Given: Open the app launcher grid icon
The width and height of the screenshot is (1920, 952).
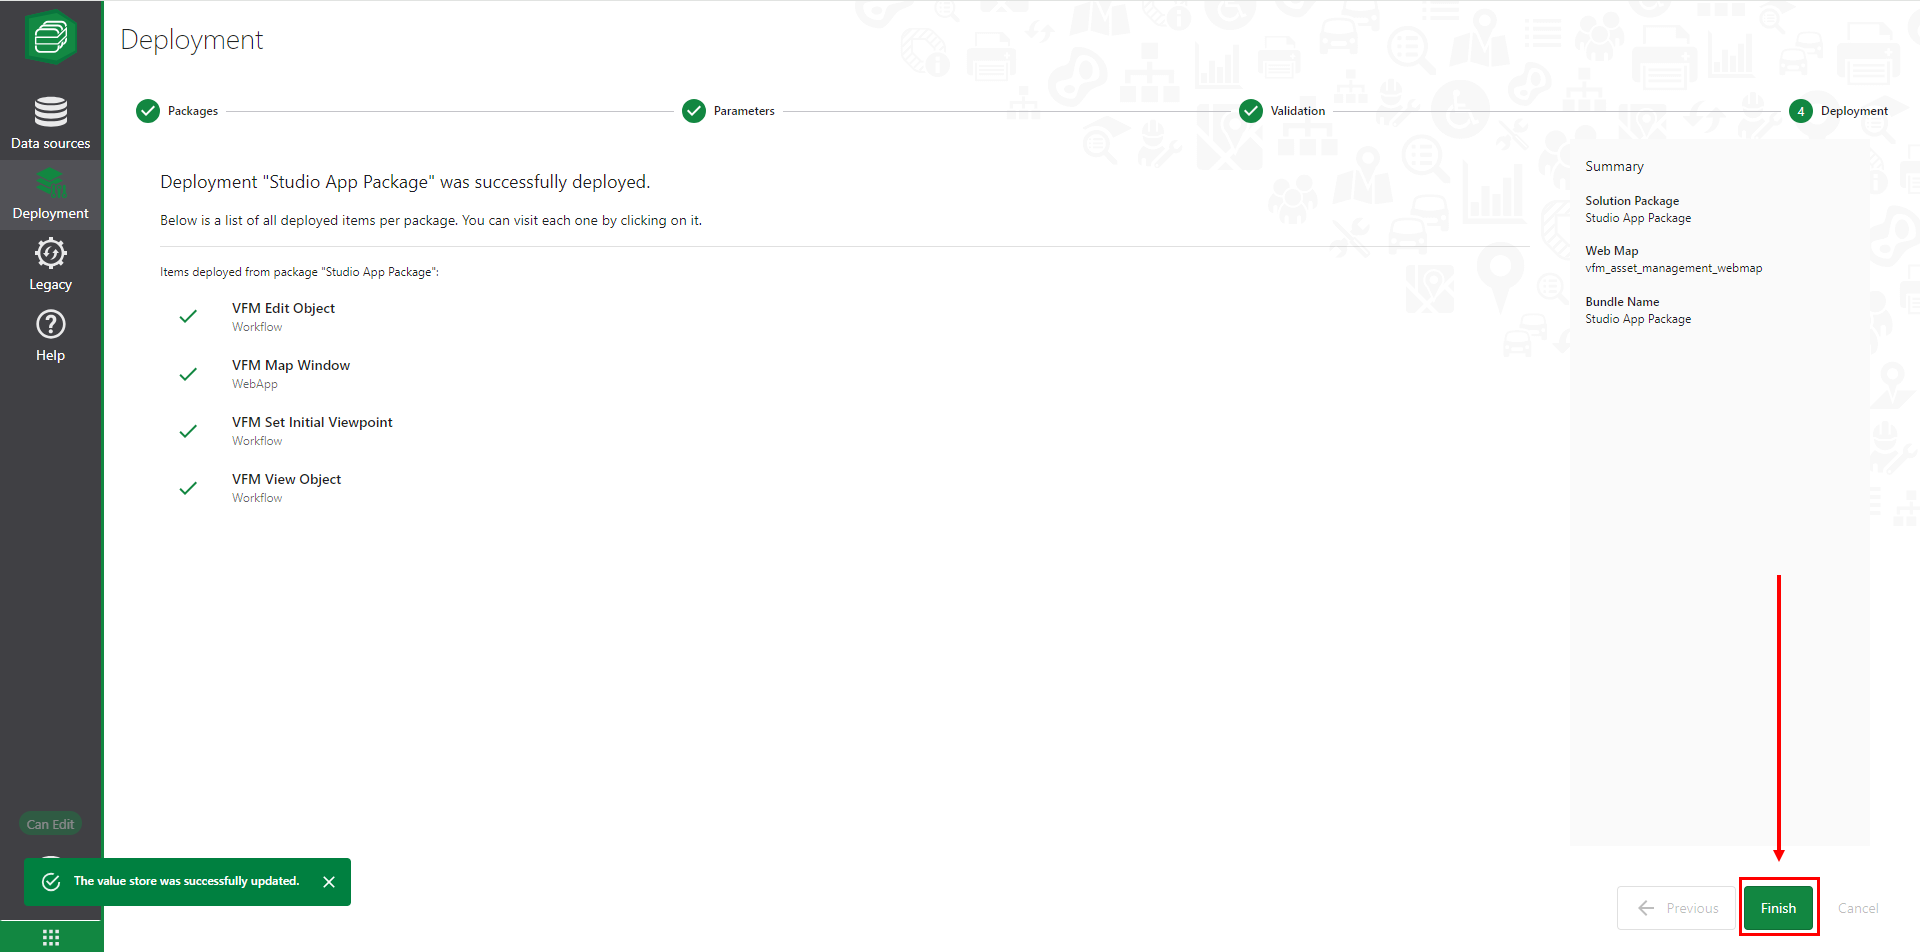Looking at the screenshot, I should 51,937.
